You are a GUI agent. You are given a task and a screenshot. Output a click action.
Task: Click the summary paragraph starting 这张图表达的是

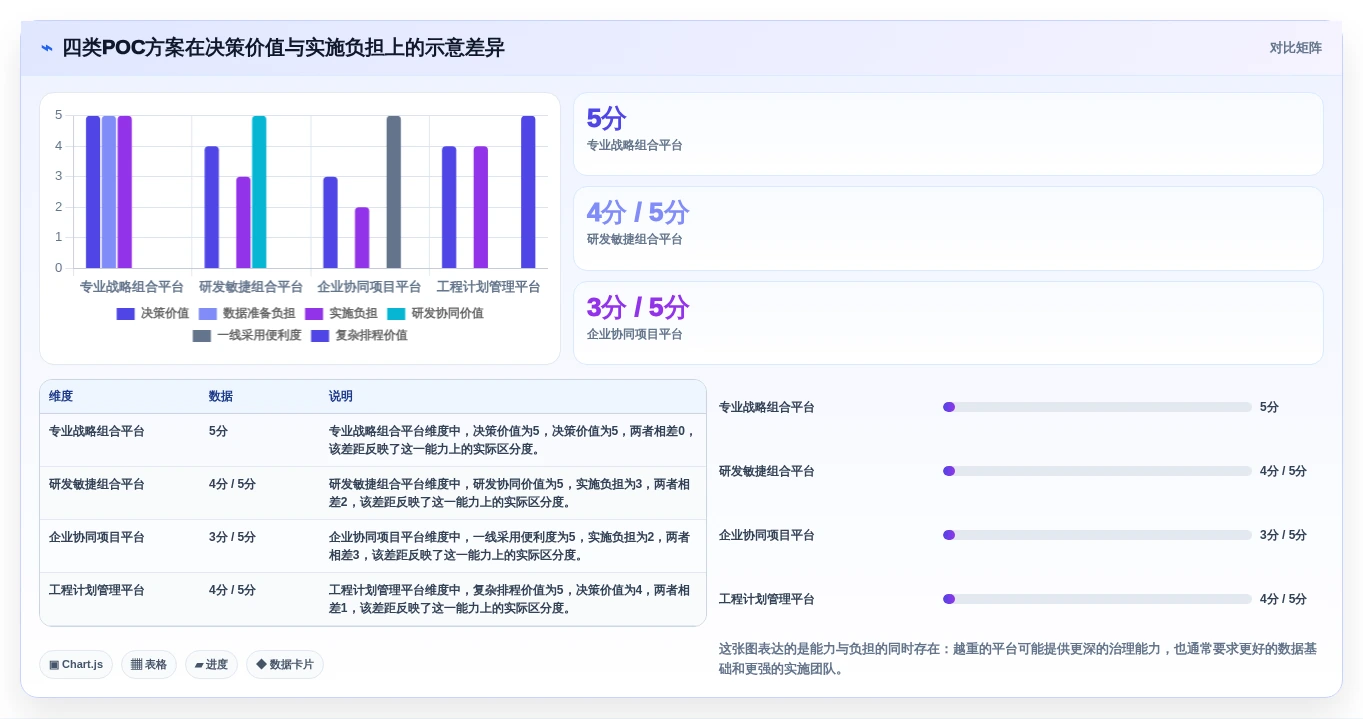point(1018,659)
